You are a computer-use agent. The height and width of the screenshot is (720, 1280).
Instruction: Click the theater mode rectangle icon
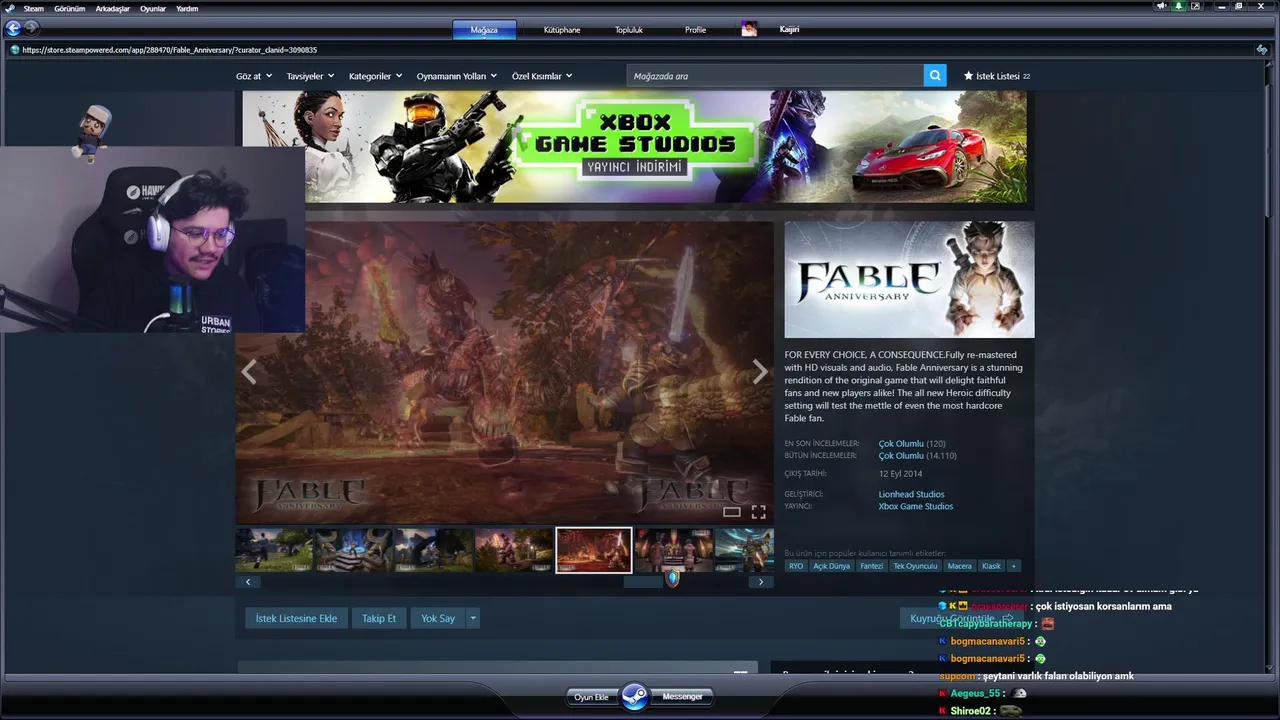[732, 512]
